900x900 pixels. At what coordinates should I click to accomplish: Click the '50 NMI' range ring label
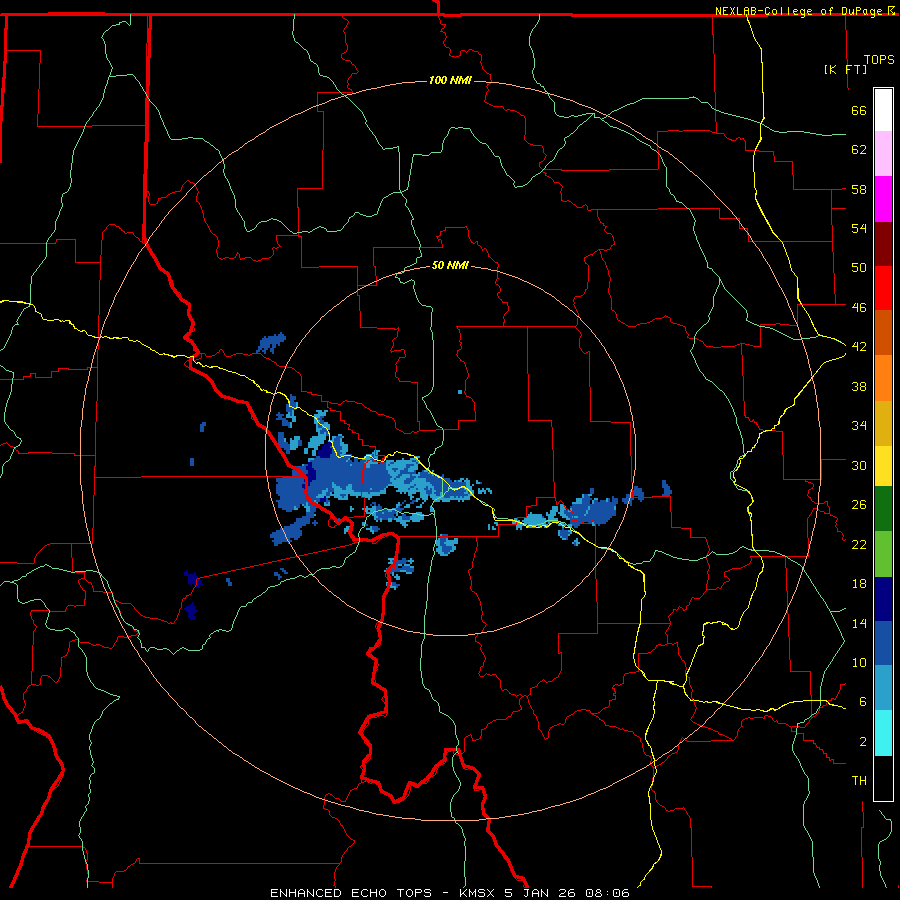tap(450, 265)
